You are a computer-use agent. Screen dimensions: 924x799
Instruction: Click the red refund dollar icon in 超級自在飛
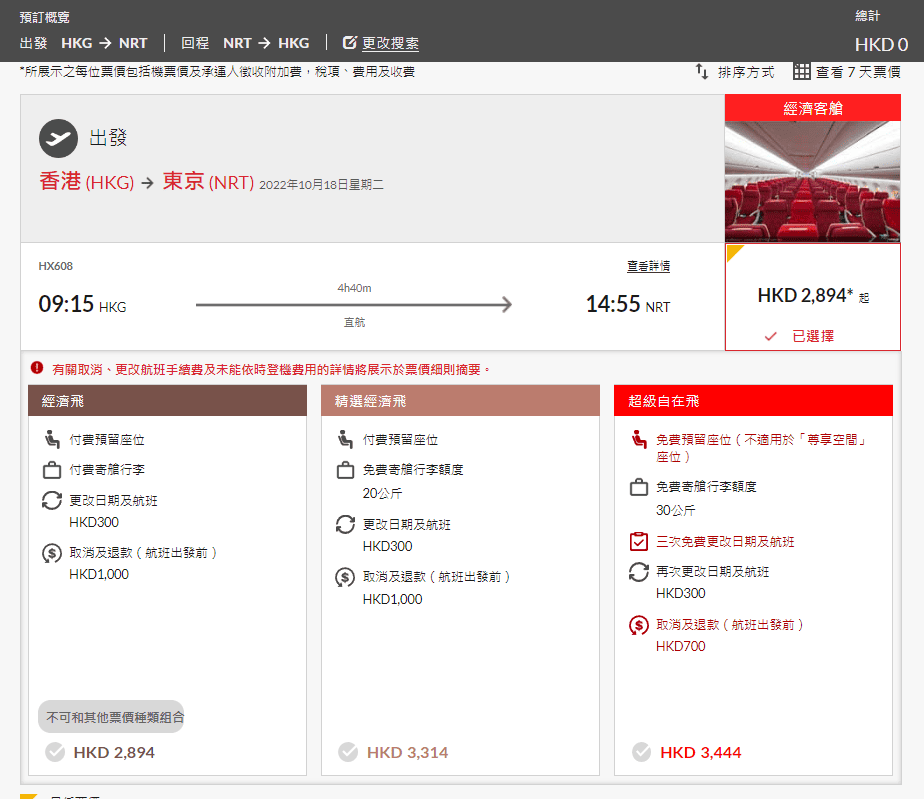[x=638, y=625]
